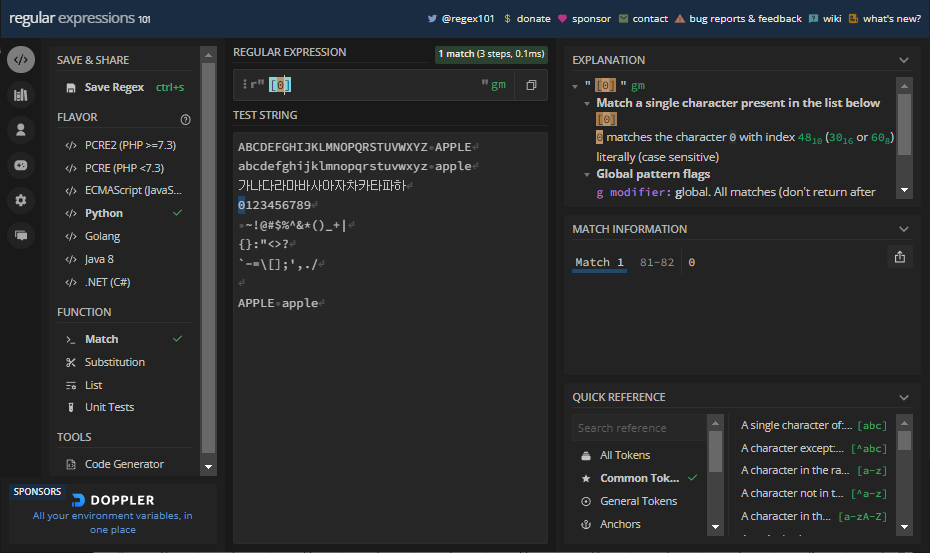Click the Twitter bird icon

click(432, 18)
